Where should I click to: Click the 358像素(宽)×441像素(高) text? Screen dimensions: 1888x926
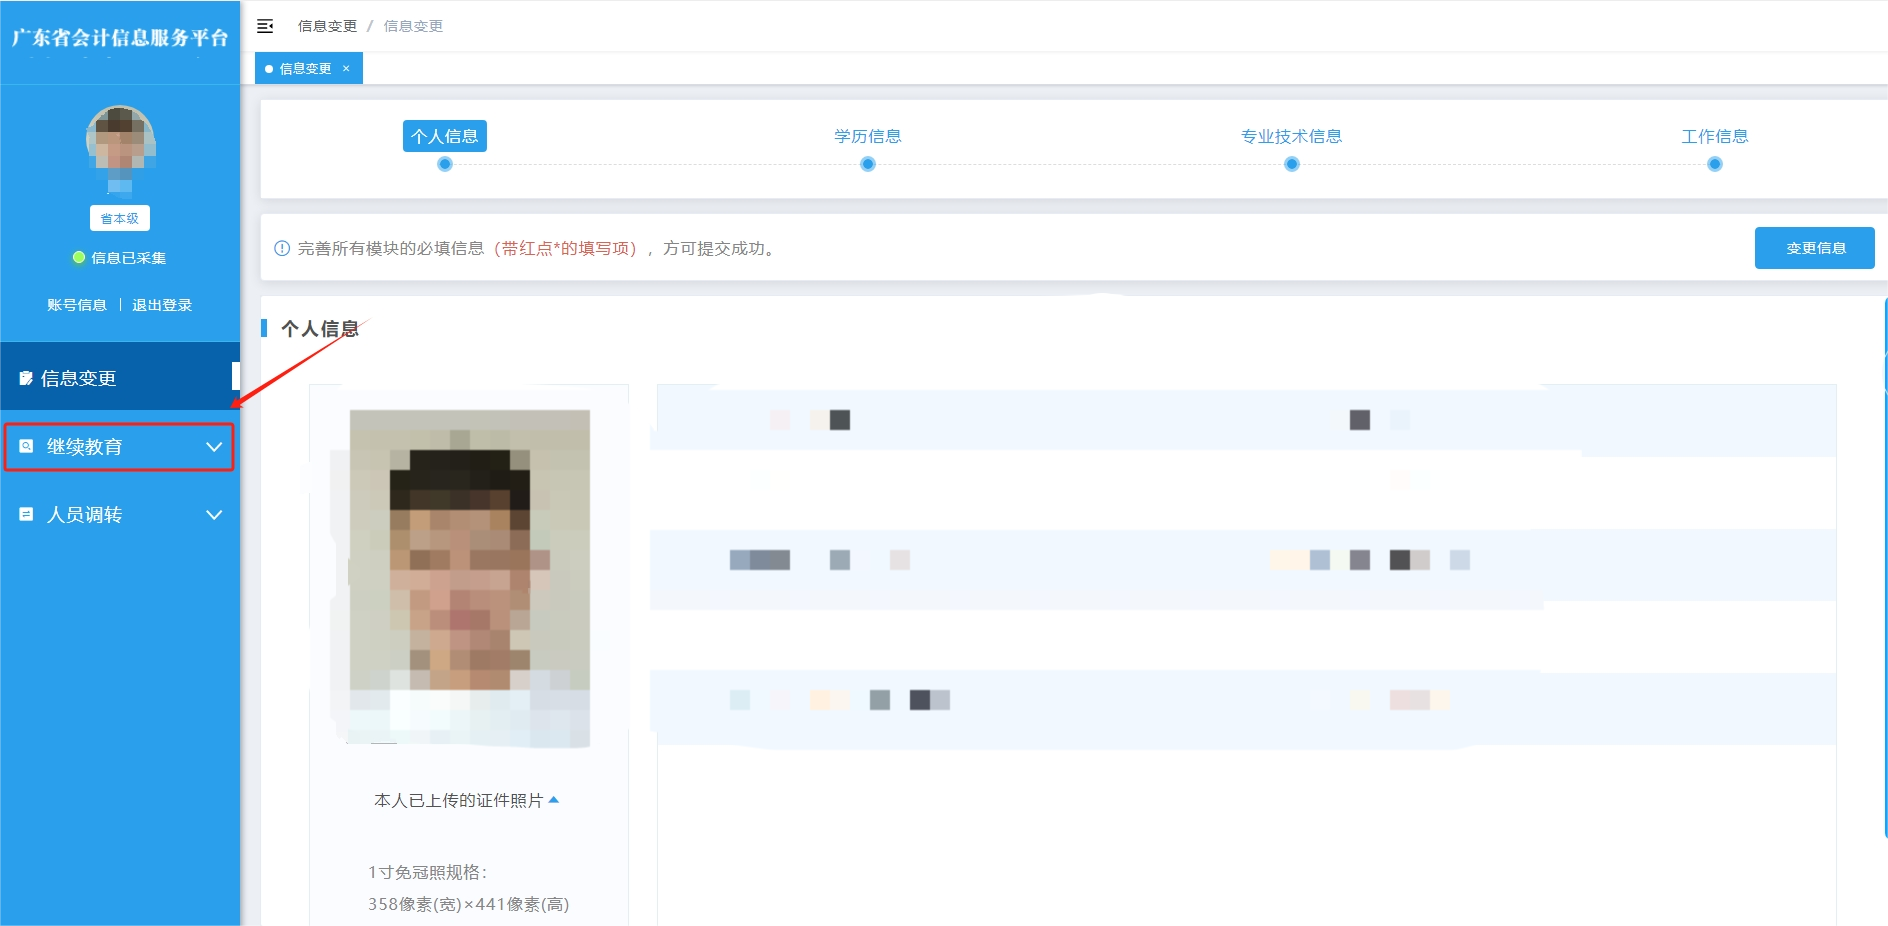click(x=468, y=904)
